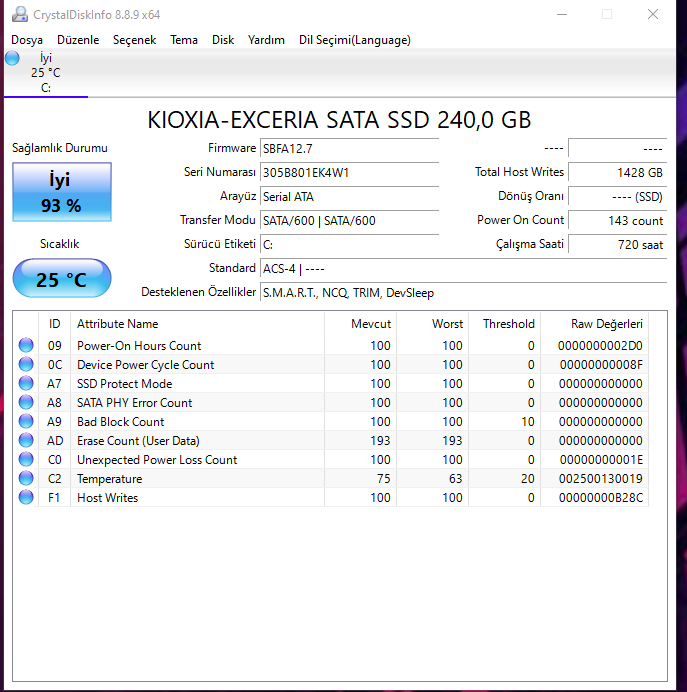Click the Çalışma Saati value 720 saat
The width and height of the screenshot is (687, 692).
pos(617,244)
